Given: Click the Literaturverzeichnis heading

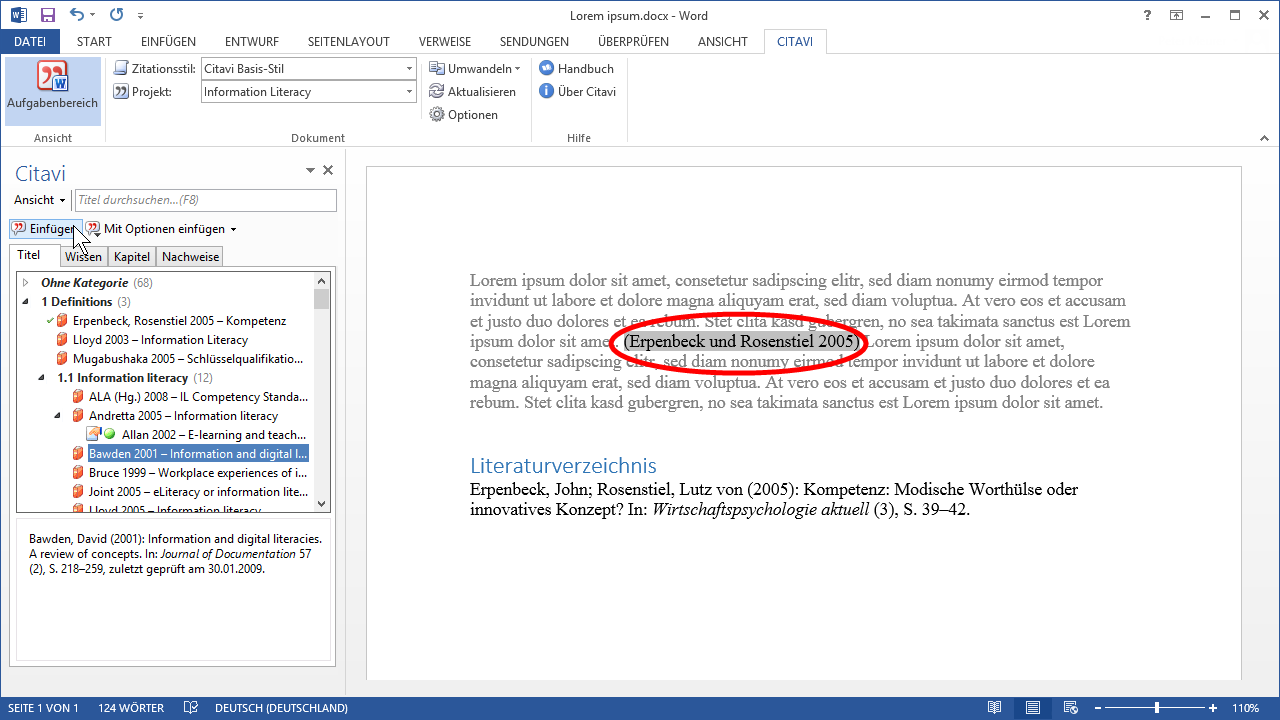Looking at the screenshot, I should click(x=563, y=466).
